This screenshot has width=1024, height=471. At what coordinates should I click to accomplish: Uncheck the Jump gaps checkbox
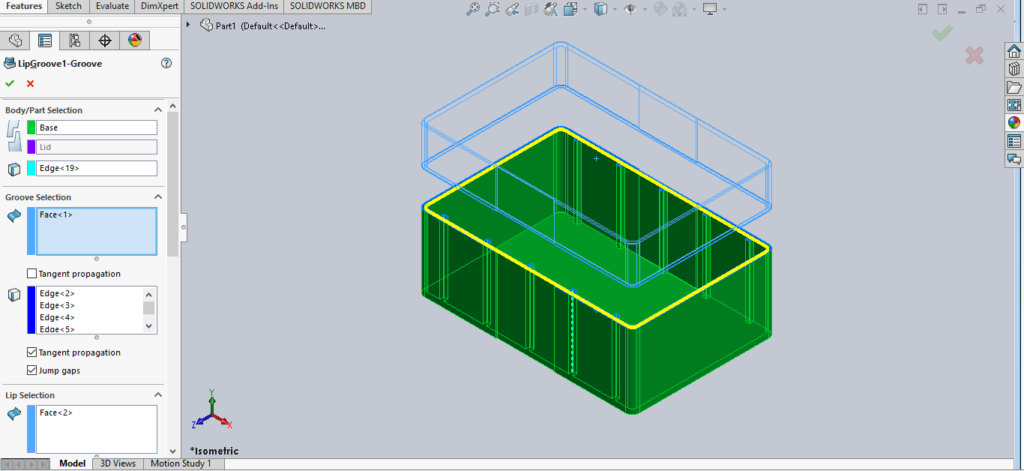click(x=31, y=370)
